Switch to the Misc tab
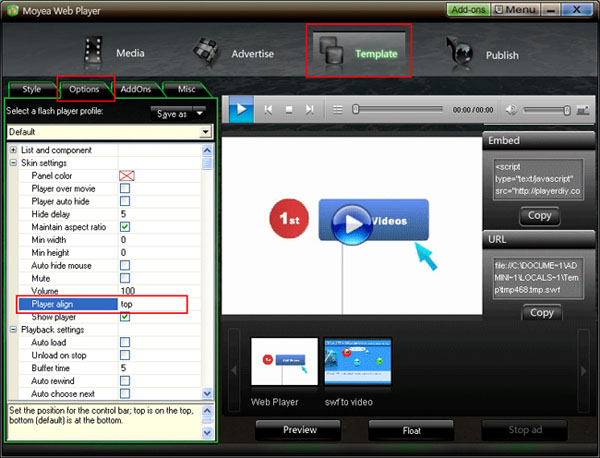Image resolution: width=600 pixels, height=458 pixels. [x=186, y=89]
